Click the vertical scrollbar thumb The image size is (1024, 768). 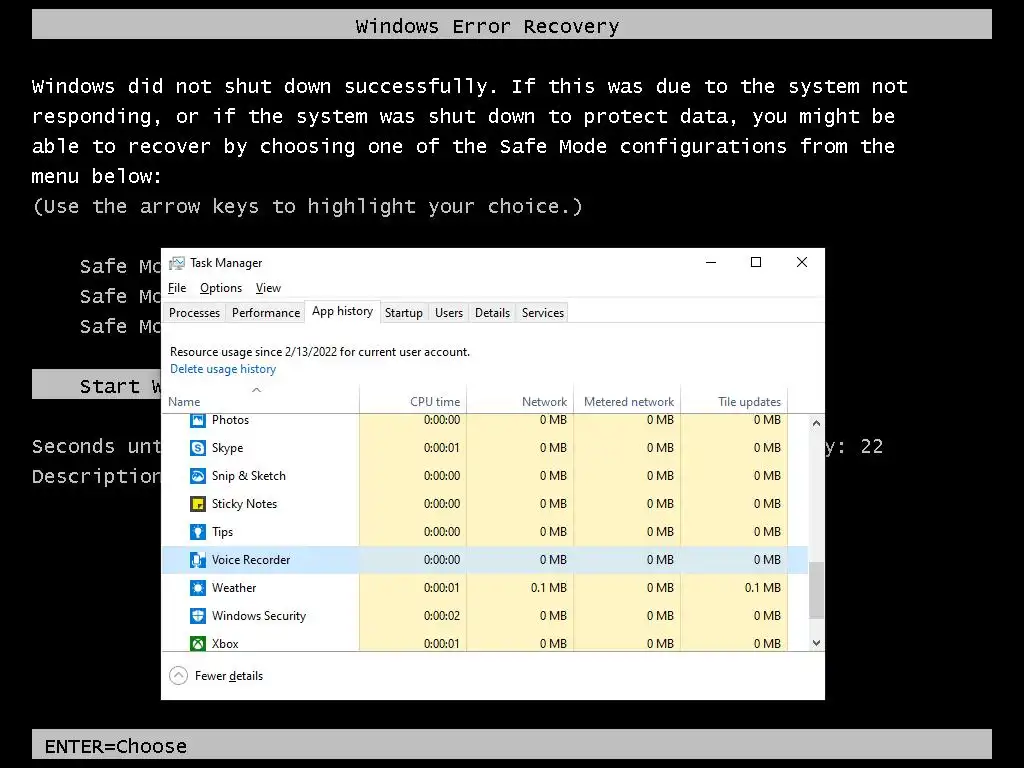click(816, 590)
